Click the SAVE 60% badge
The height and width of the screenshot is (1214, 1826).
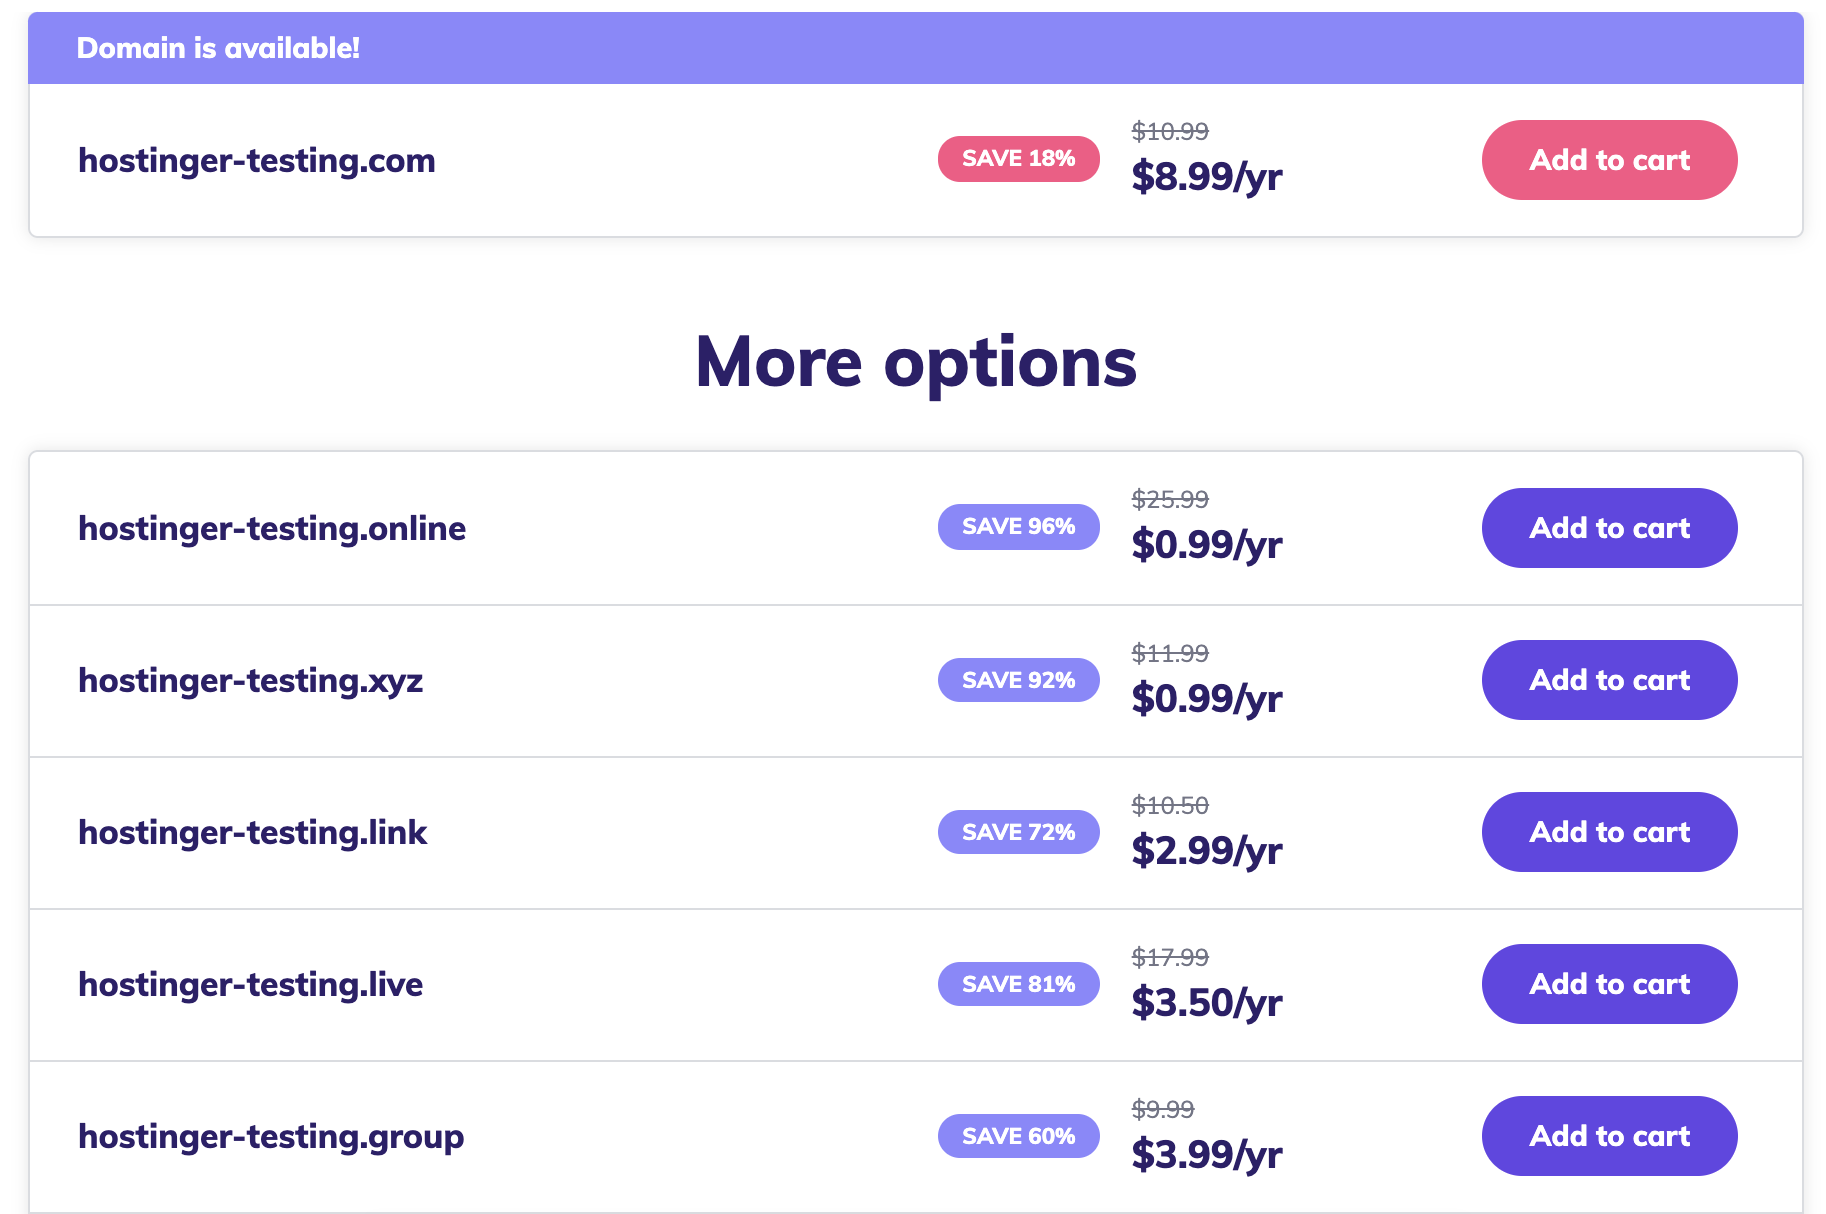pos(1018,1136)
